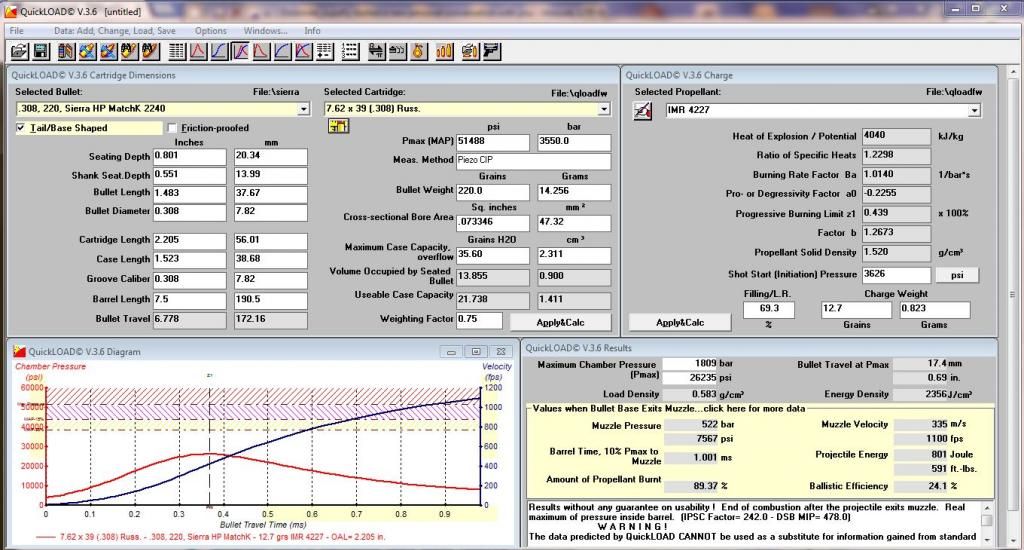The image size is (1024, 550).
Task: Click the Charge Weight grams field
Action: (x=935, y=309)
